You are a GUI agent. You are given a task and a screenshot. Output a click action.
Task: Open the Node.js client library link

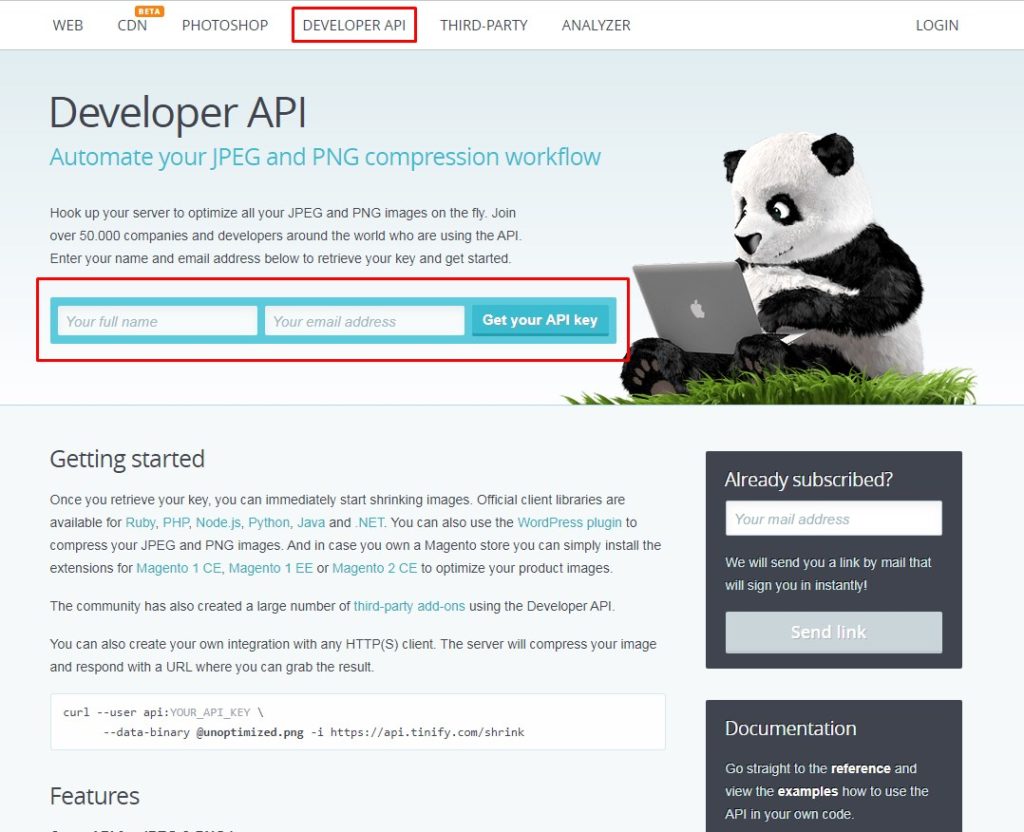point(218,522)
